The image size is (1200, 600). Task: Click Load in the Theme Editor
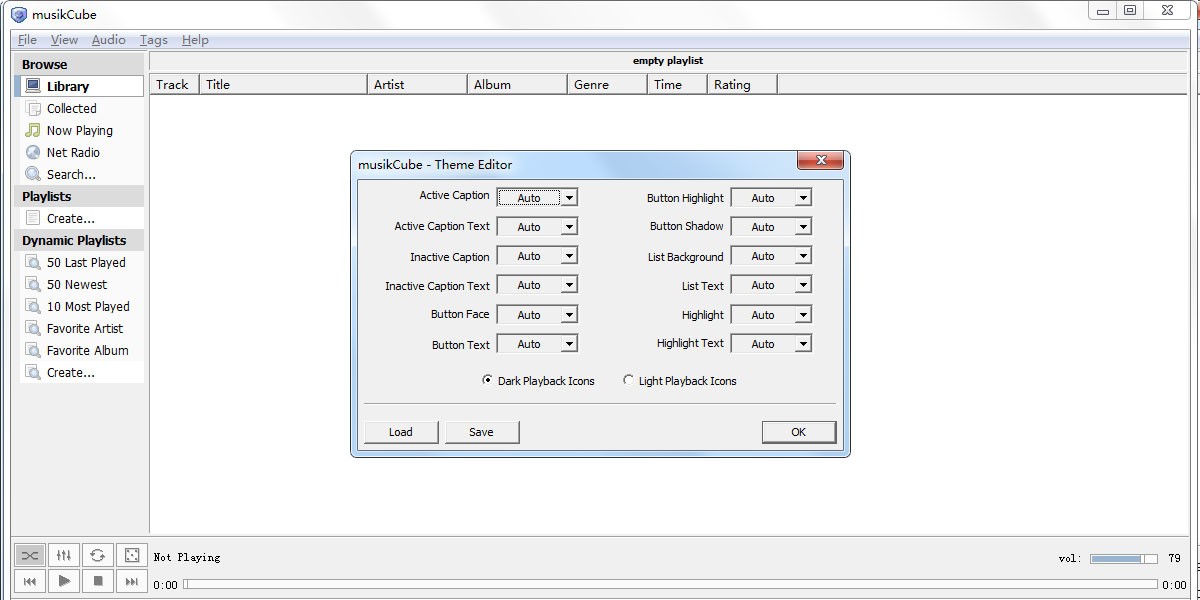click(401, 432)
